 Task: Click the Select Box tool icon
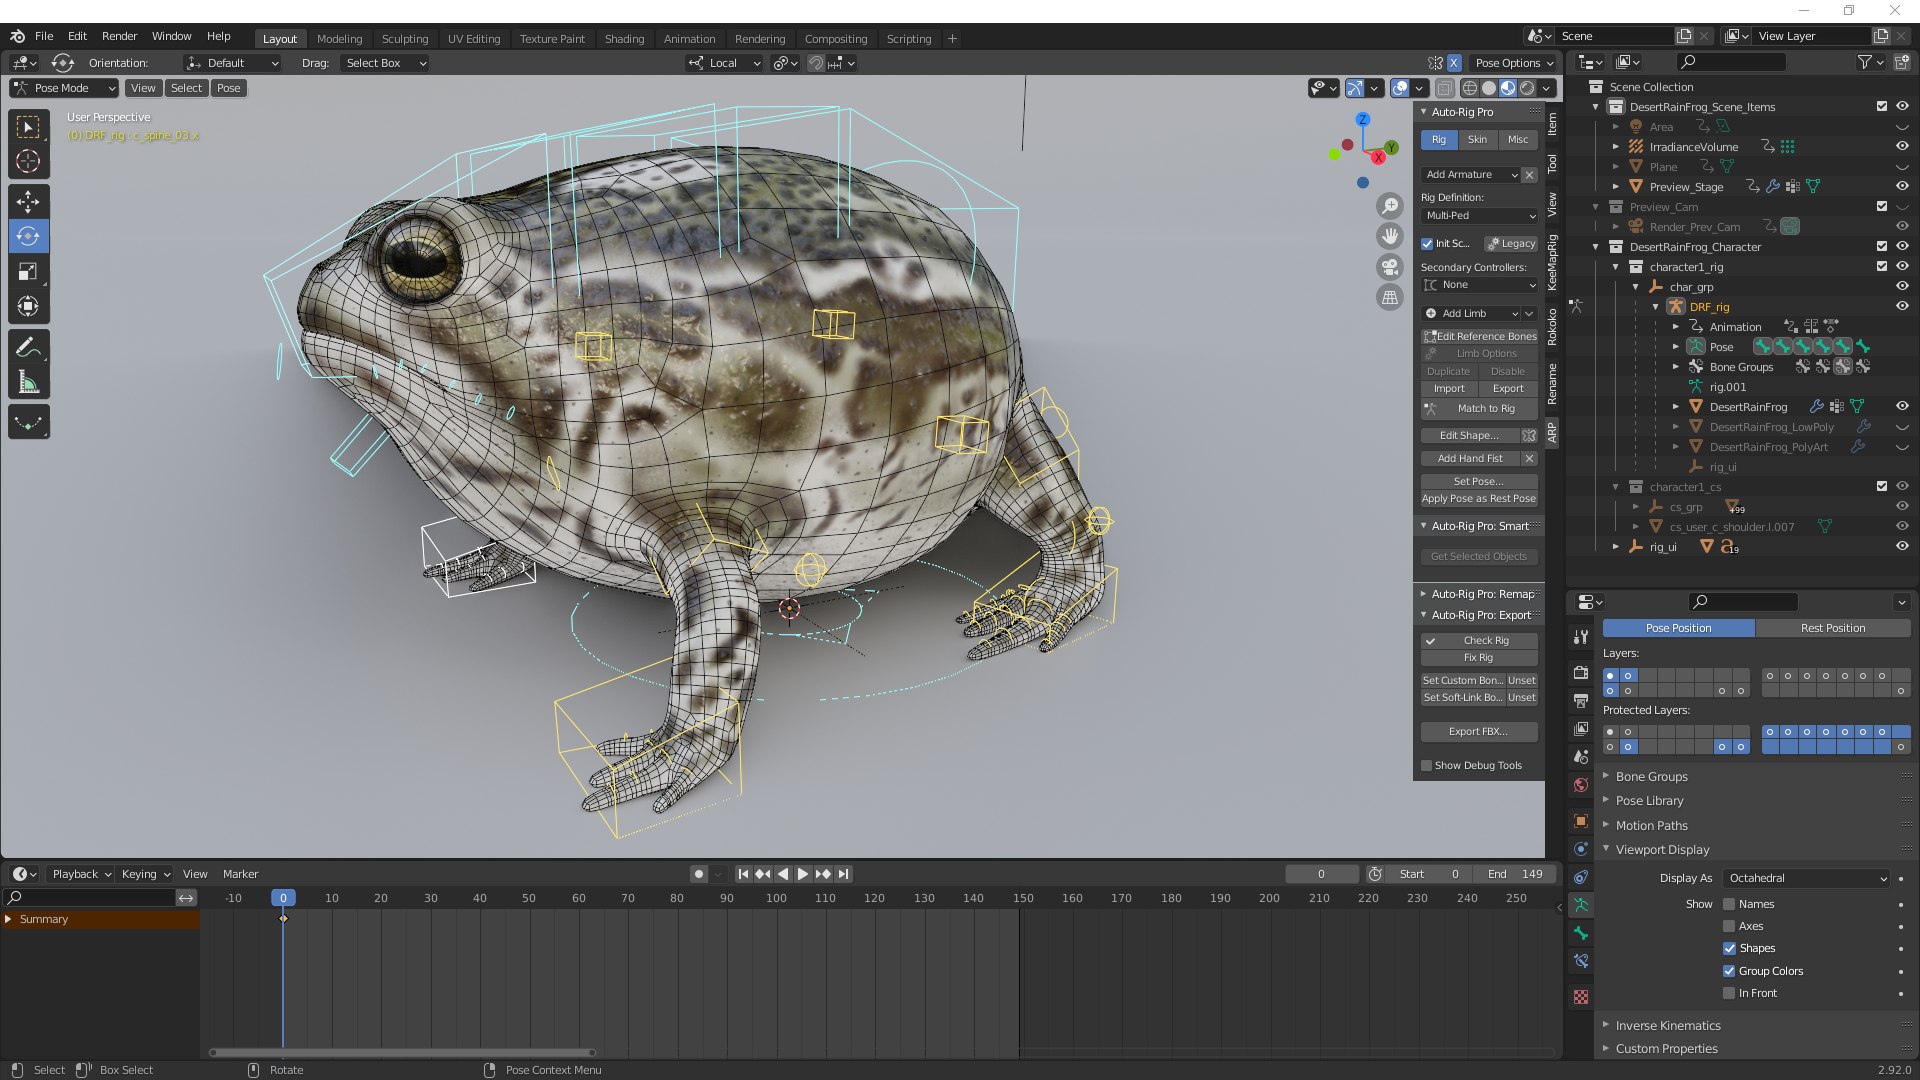(x=28, y=126)
